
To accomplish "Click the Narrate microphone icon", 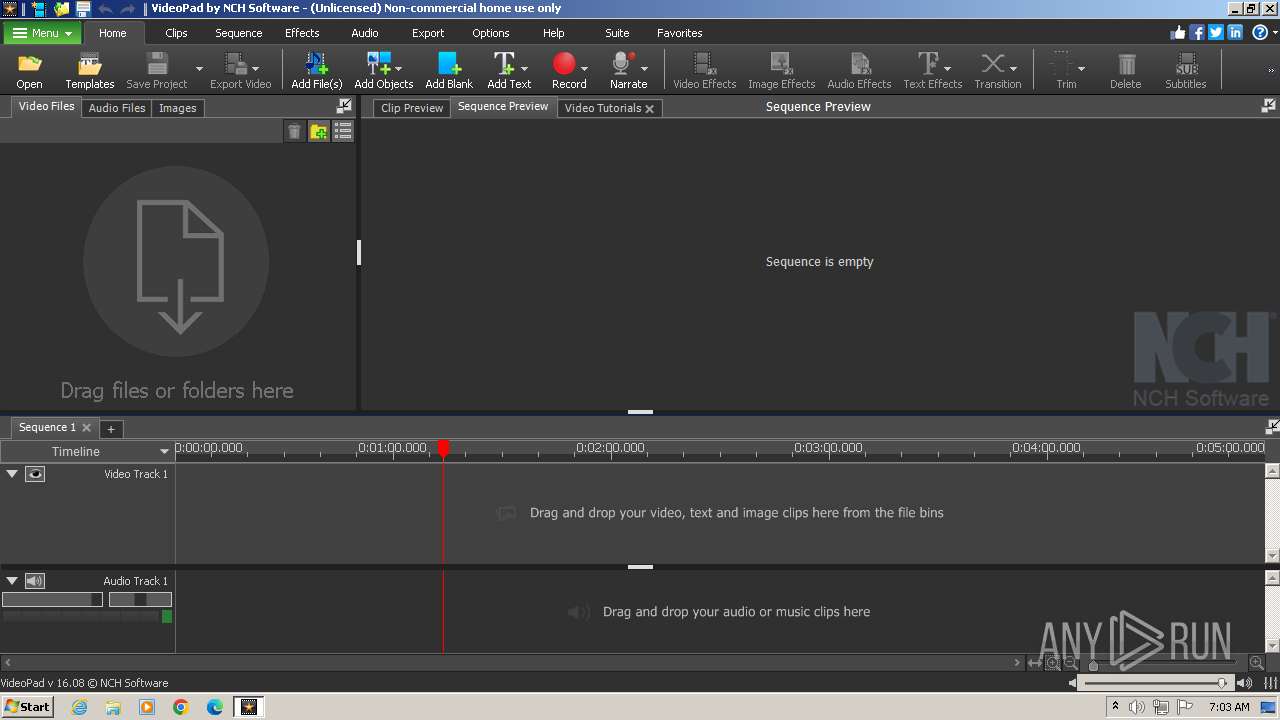I will (623, 65).
